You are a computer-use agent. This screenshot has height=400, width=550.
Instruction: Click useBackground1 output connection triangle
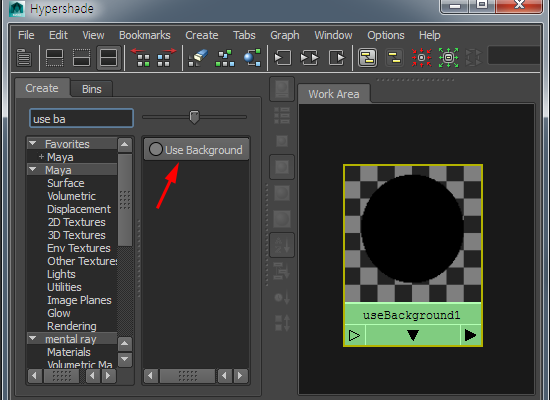point(470,335)
